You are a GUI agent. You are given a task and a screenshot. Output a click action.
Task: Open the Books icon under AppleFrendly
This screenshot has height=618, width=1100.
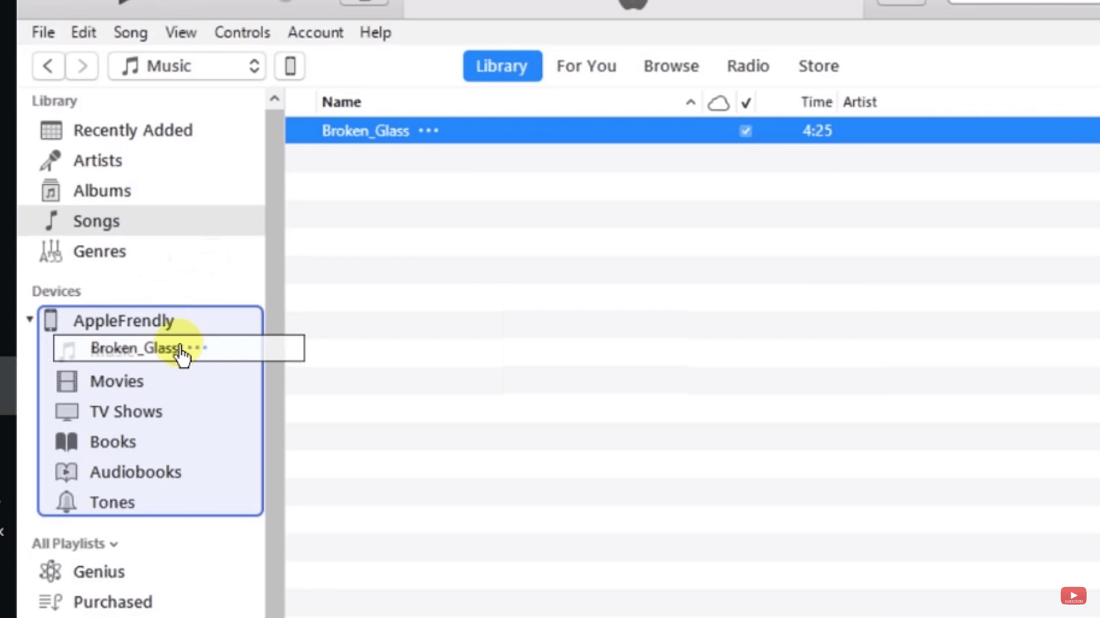[67, 442]
